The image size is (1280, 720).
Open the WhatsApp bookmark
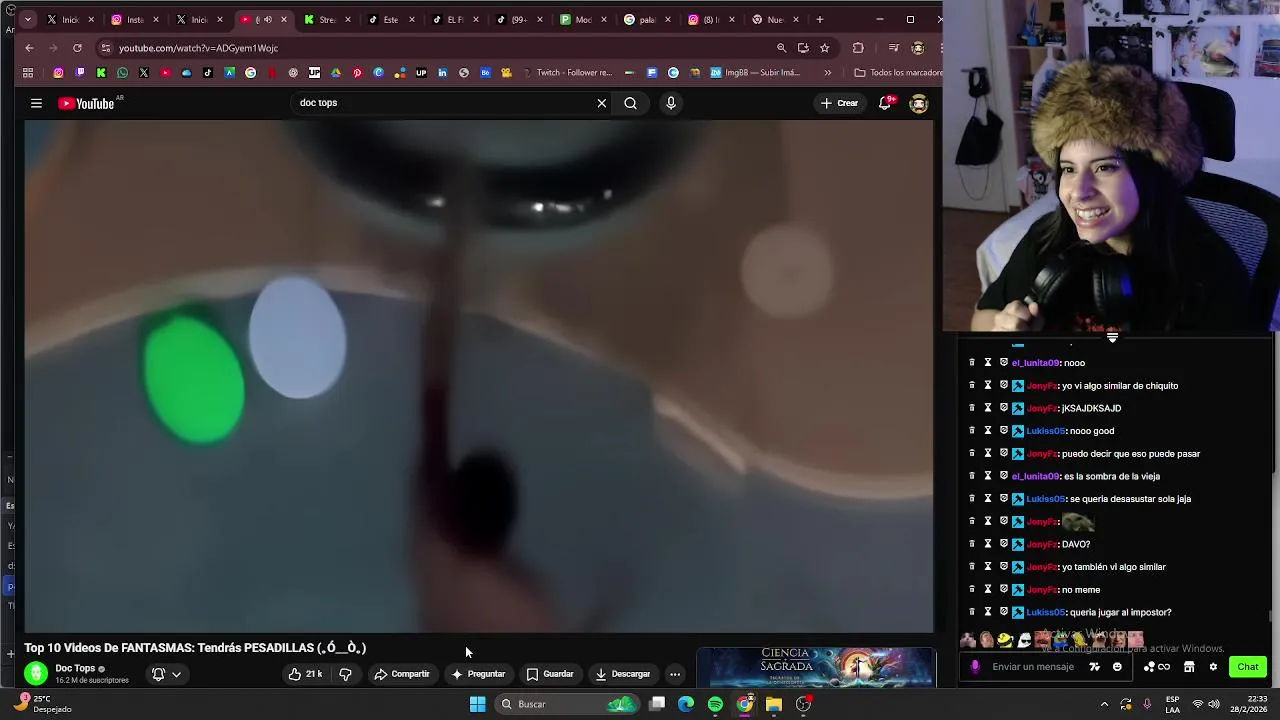click(122, 72)
